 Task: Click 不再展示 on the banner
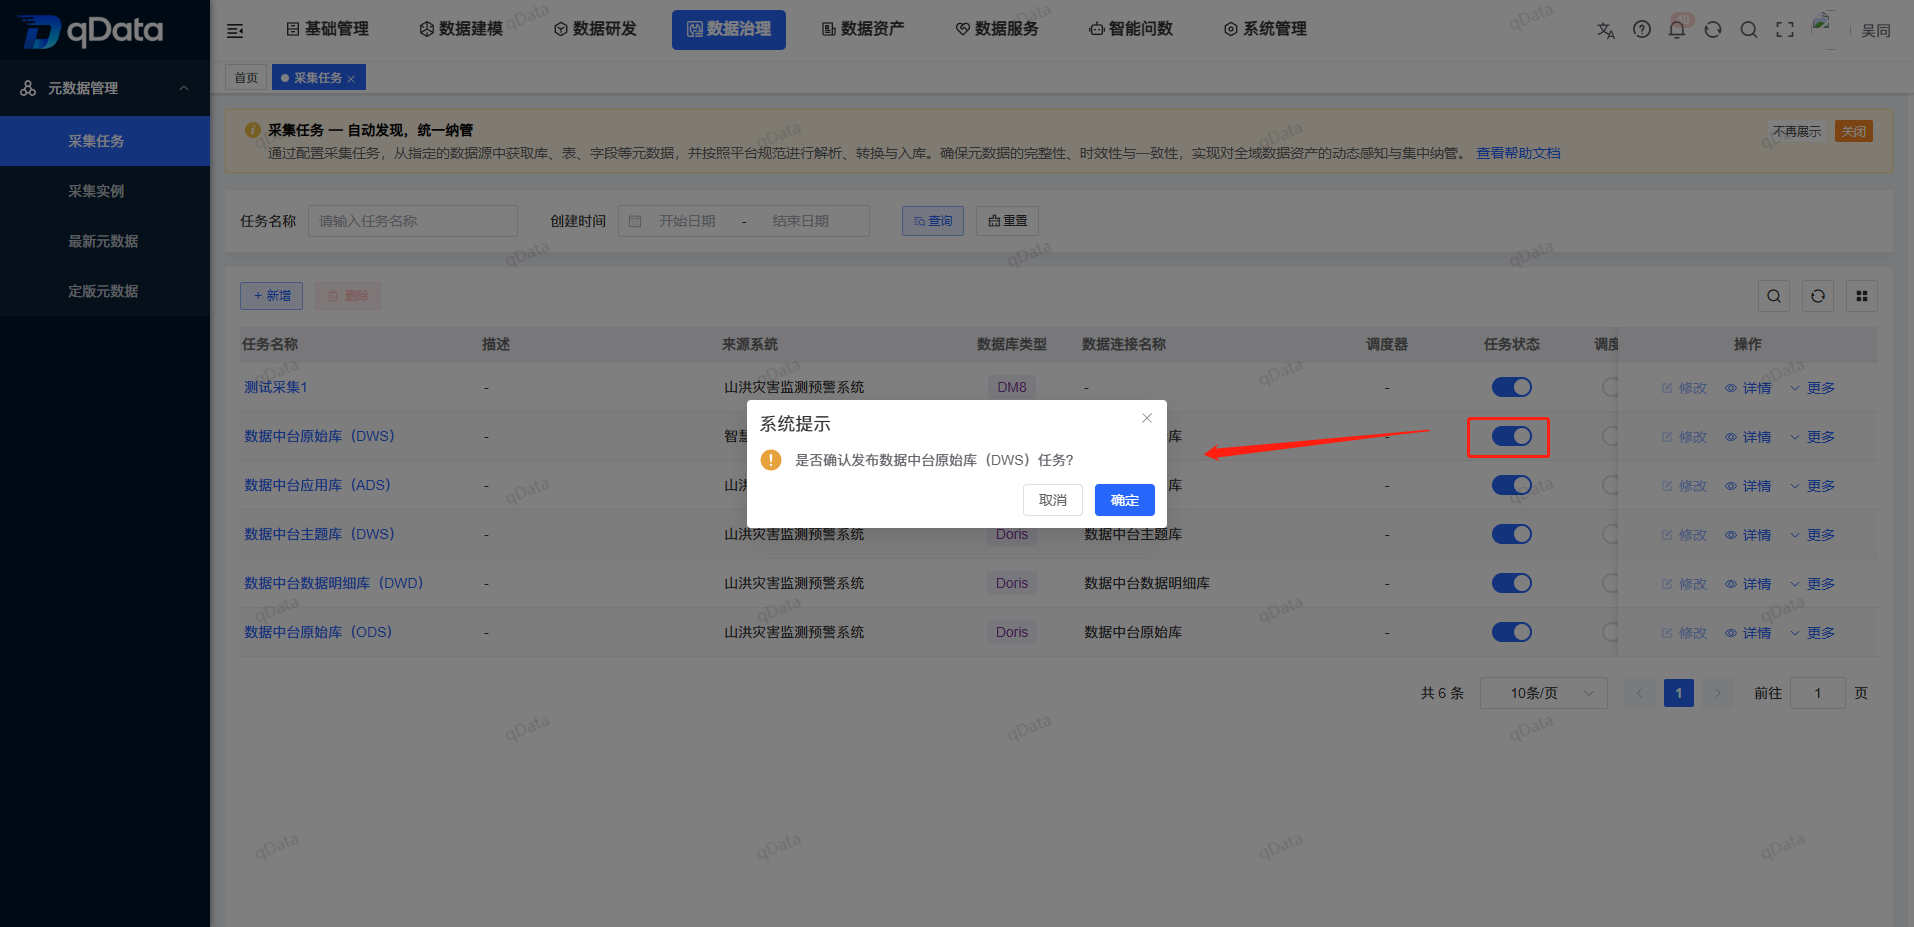point(1797,132)
